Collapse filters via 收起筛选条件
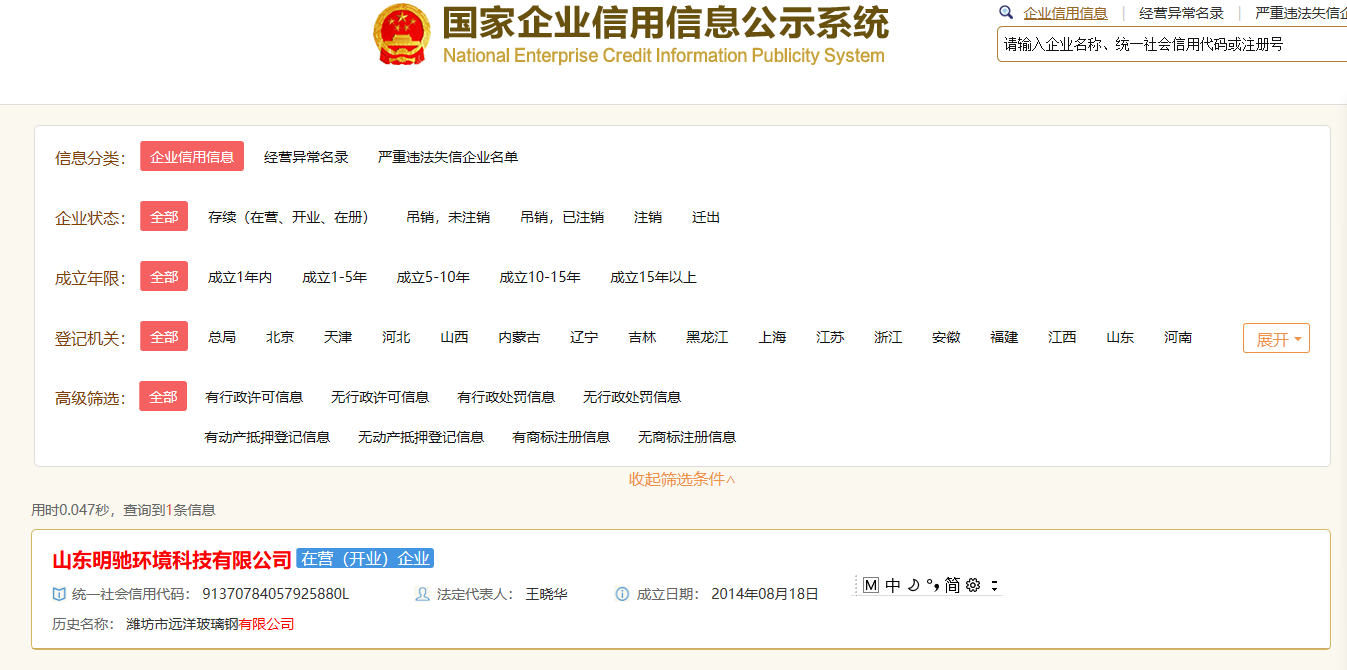Viewport: 1347px width, 670px height. [682, 479]
